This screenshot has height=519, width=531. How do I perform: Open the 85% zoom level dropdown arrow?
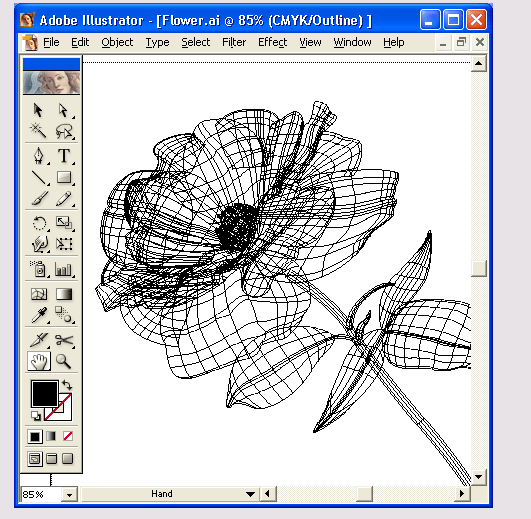pos(69,495)
